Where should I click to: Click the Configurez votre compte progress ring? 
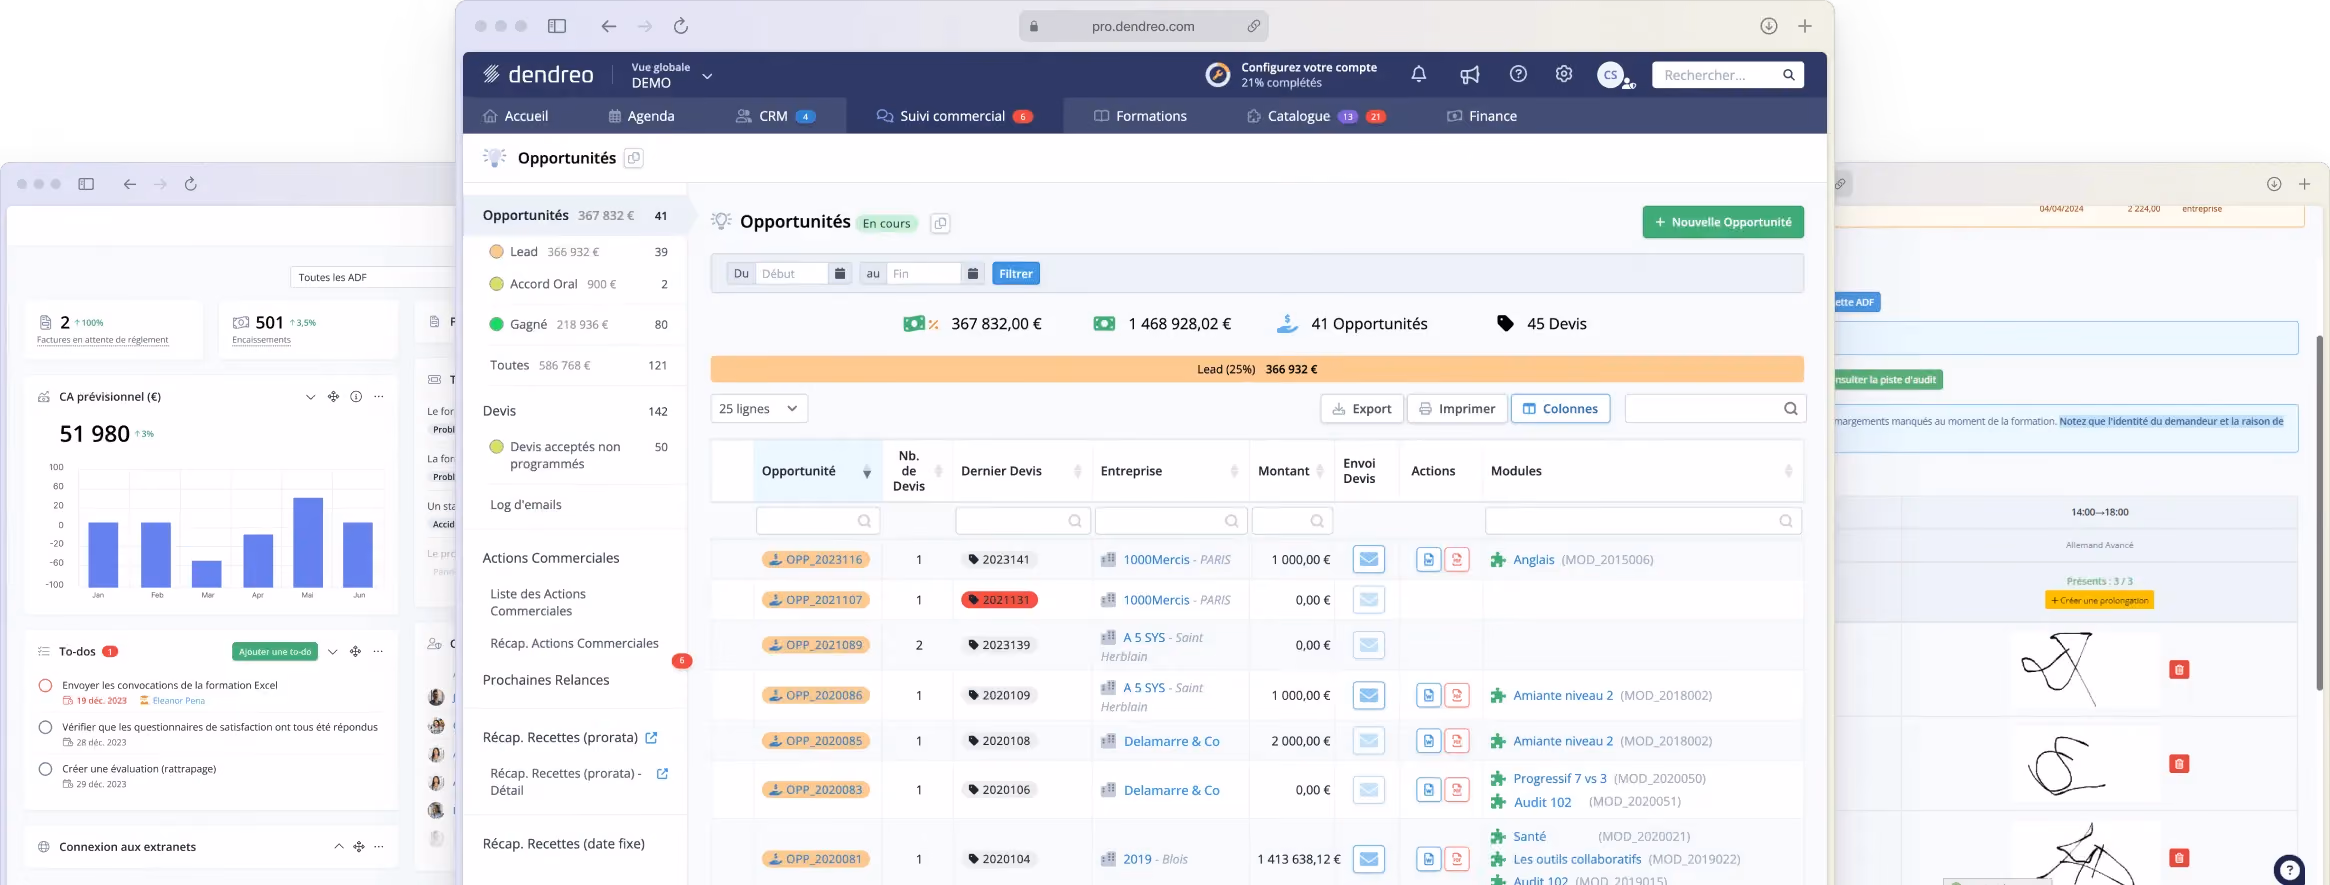click(x=1218, y=75)
